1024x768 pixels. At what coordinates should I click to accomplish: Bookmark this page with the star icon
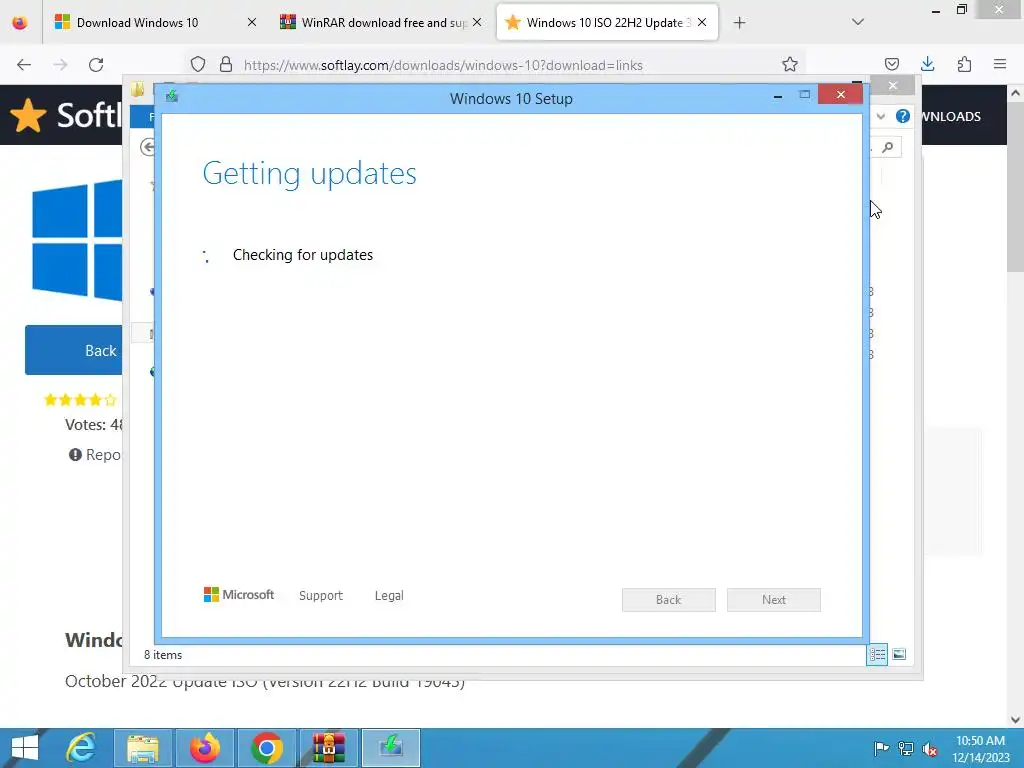tap(790, 65)
